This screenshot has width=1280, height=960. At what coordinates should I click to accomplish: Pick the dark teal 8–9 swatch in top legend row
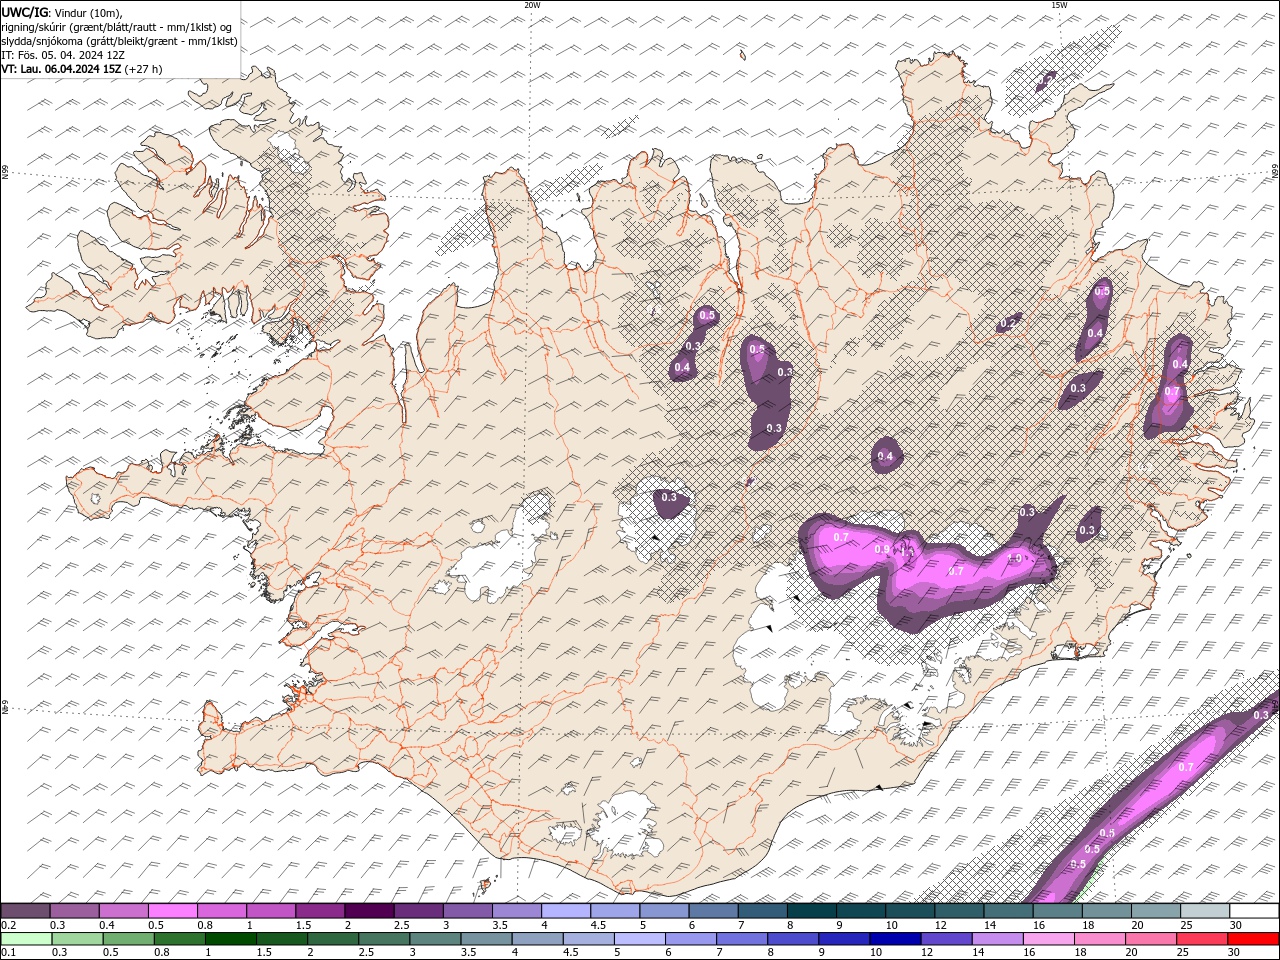pos(811,911)
